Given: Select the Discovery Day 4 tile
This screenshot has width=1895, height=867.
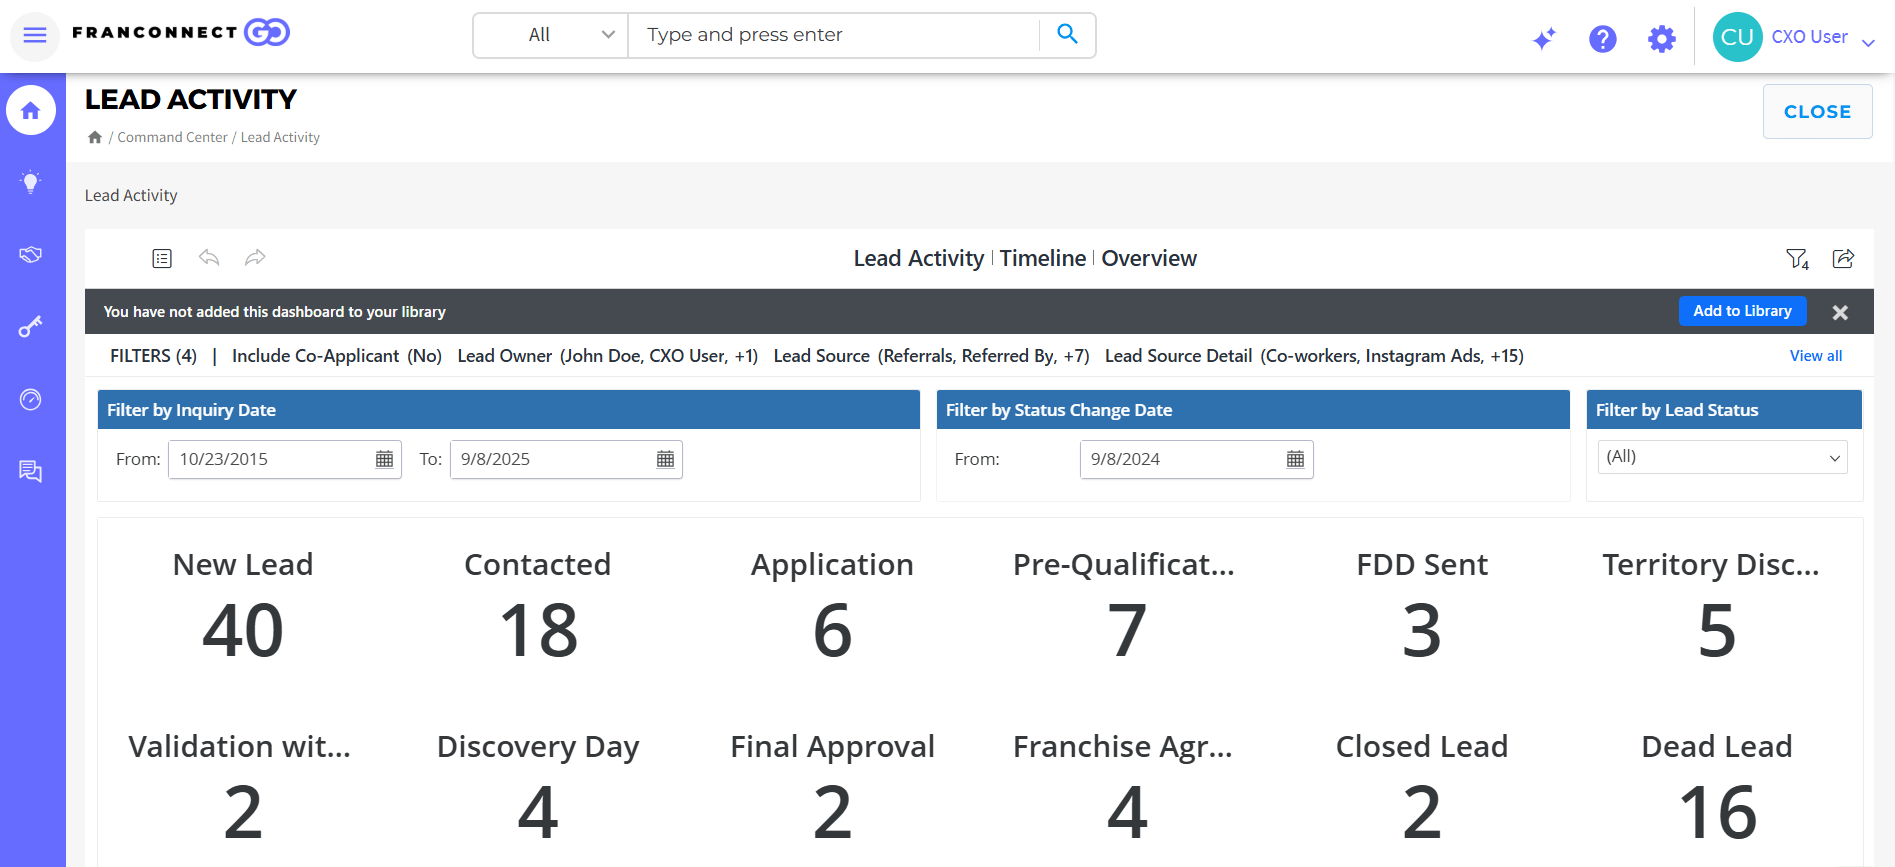Looking at the screenshot, I should (538, 790).
